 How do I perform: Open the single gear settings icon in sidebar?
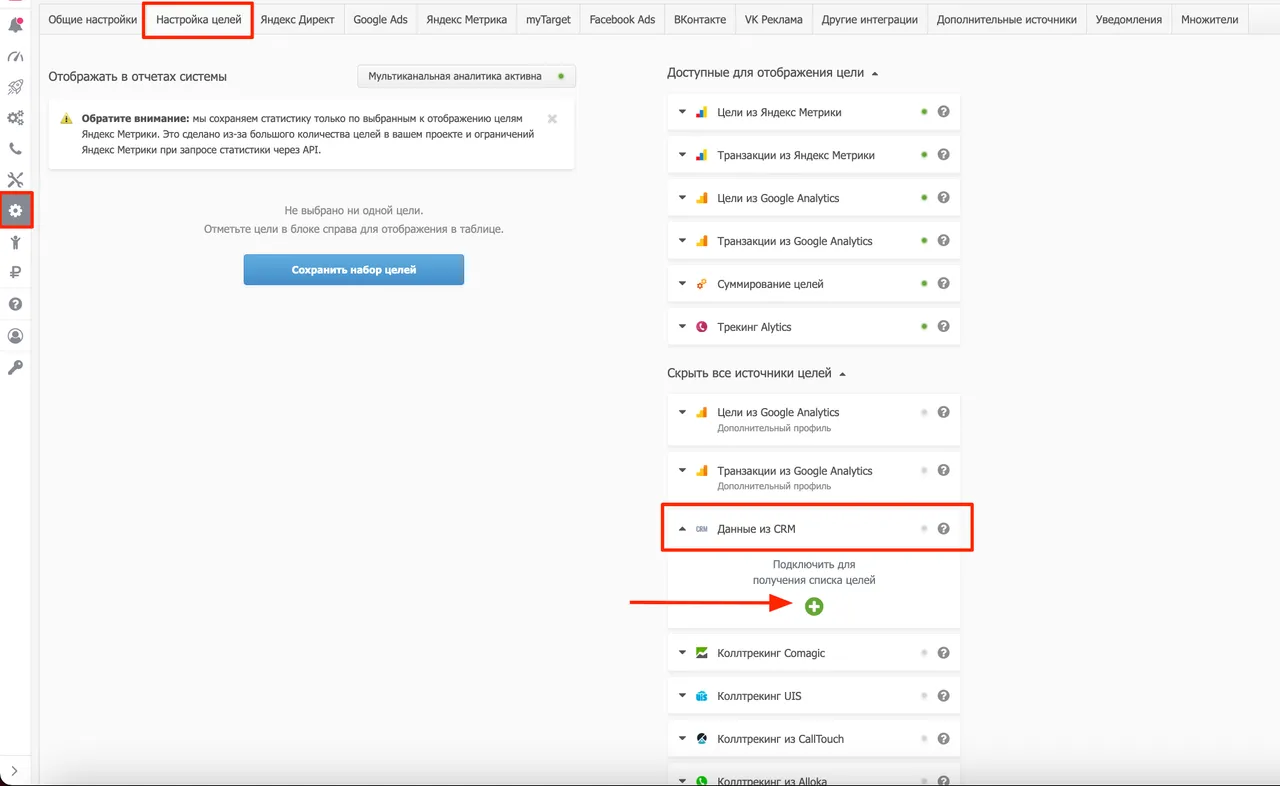point(15,211)
